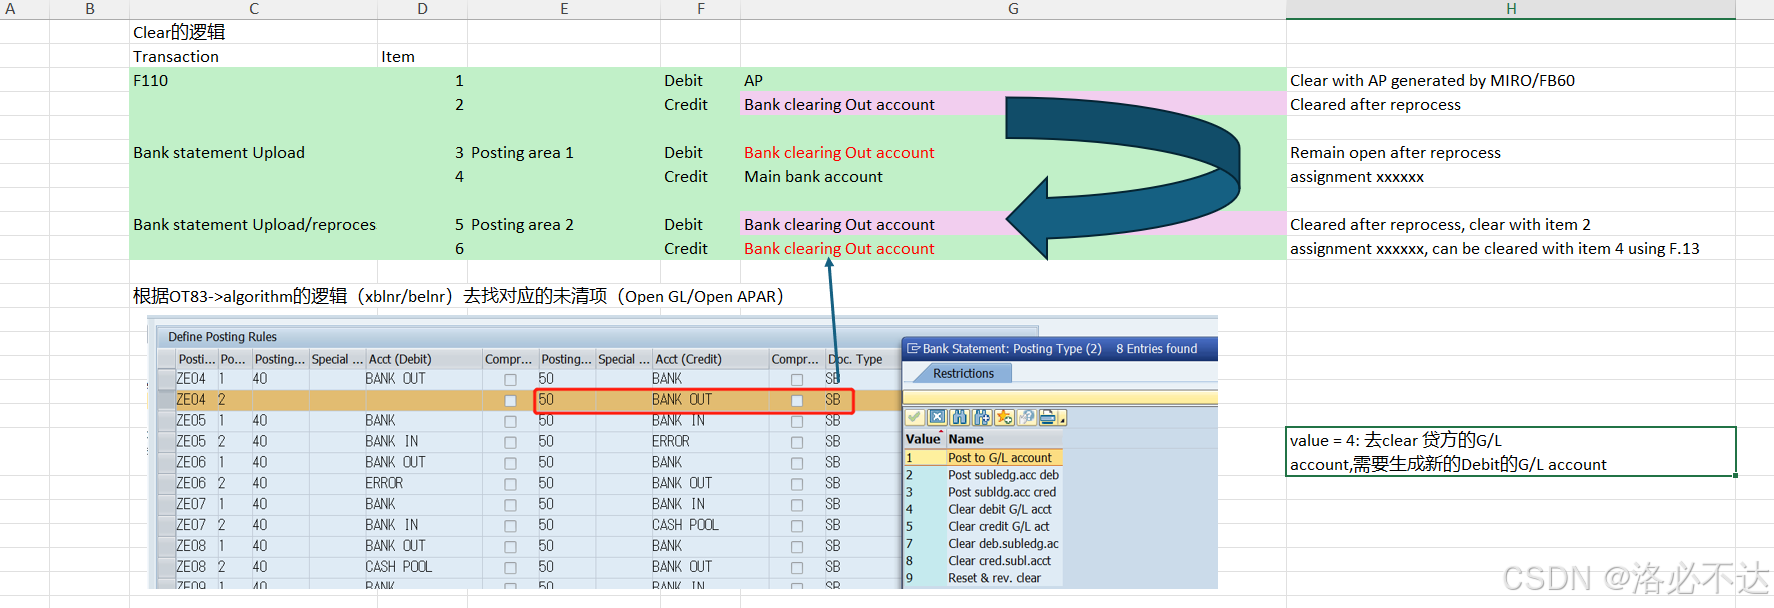The width and height of the screenshot is (1774, 608).
Task: Open the small arrow beside Print icon
Action: point(1062,419)
